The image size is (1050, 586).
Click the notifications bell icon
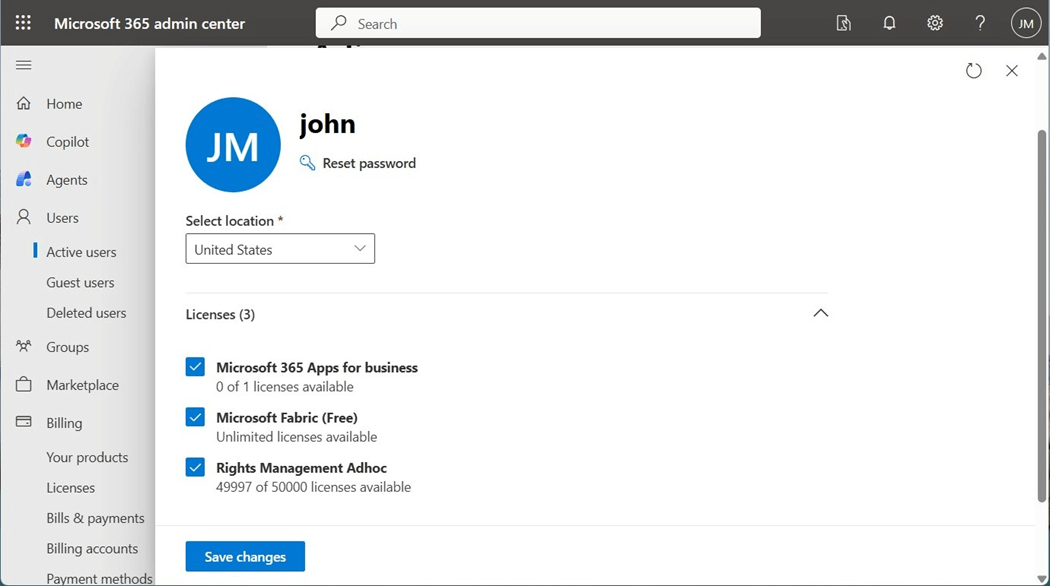click(x=889, y=23)
